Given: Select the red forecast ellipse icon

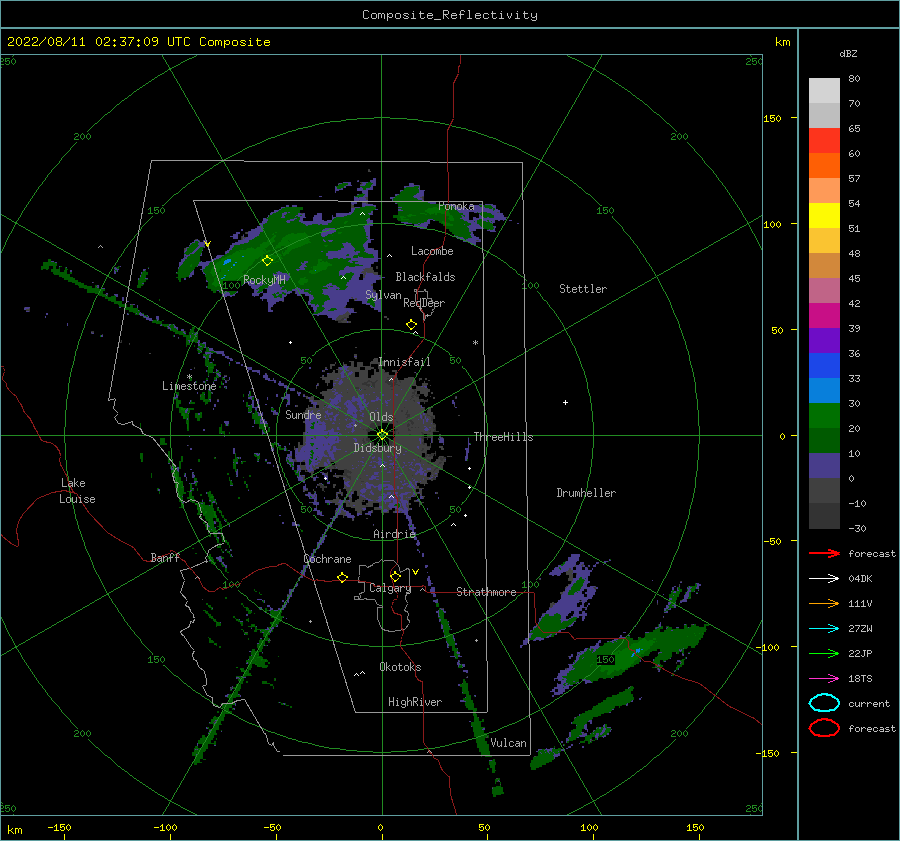Looking at the screenshot, I should point(824,728).
